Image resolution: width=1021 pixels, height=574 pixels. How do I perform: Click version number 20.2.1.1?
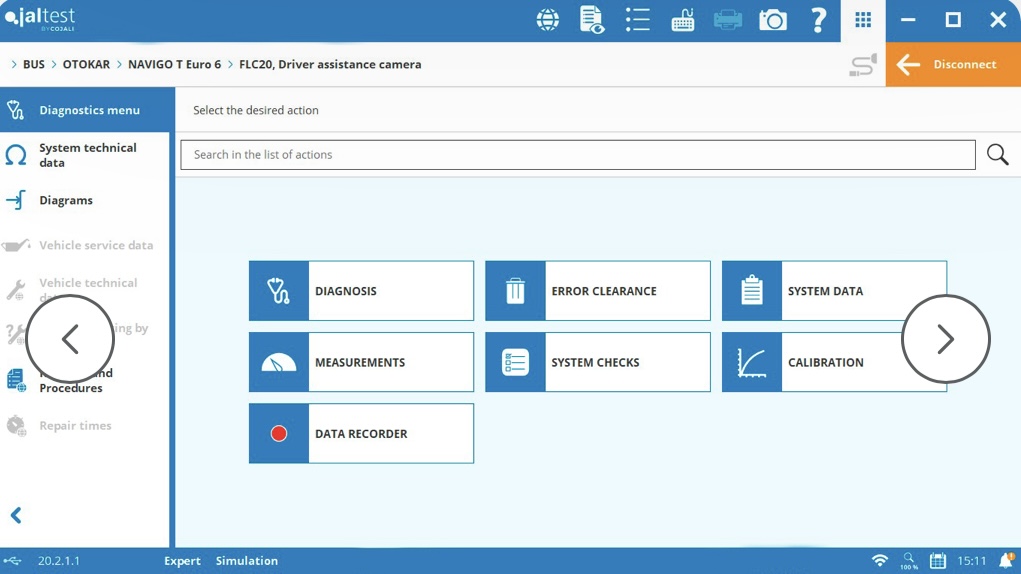click(59, 561)
